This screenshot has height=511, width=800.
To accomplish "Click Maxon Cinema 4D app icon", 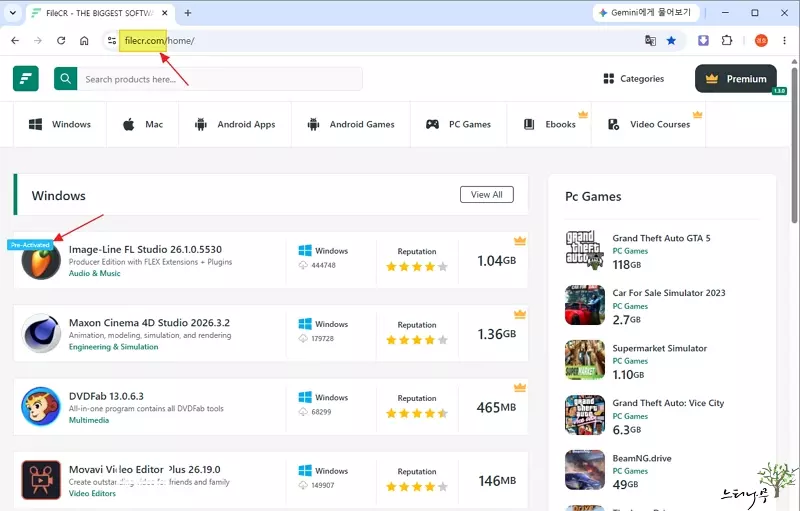I will [x=41, y=334].
